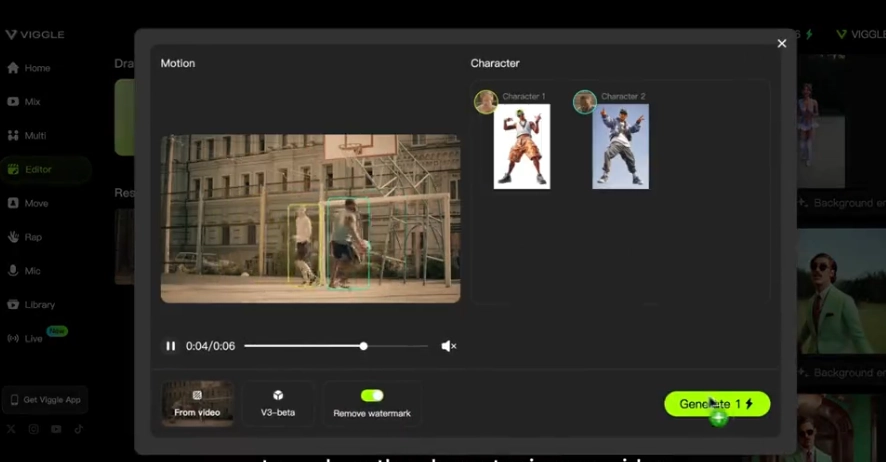Click the basketball motion video preview

310,219
